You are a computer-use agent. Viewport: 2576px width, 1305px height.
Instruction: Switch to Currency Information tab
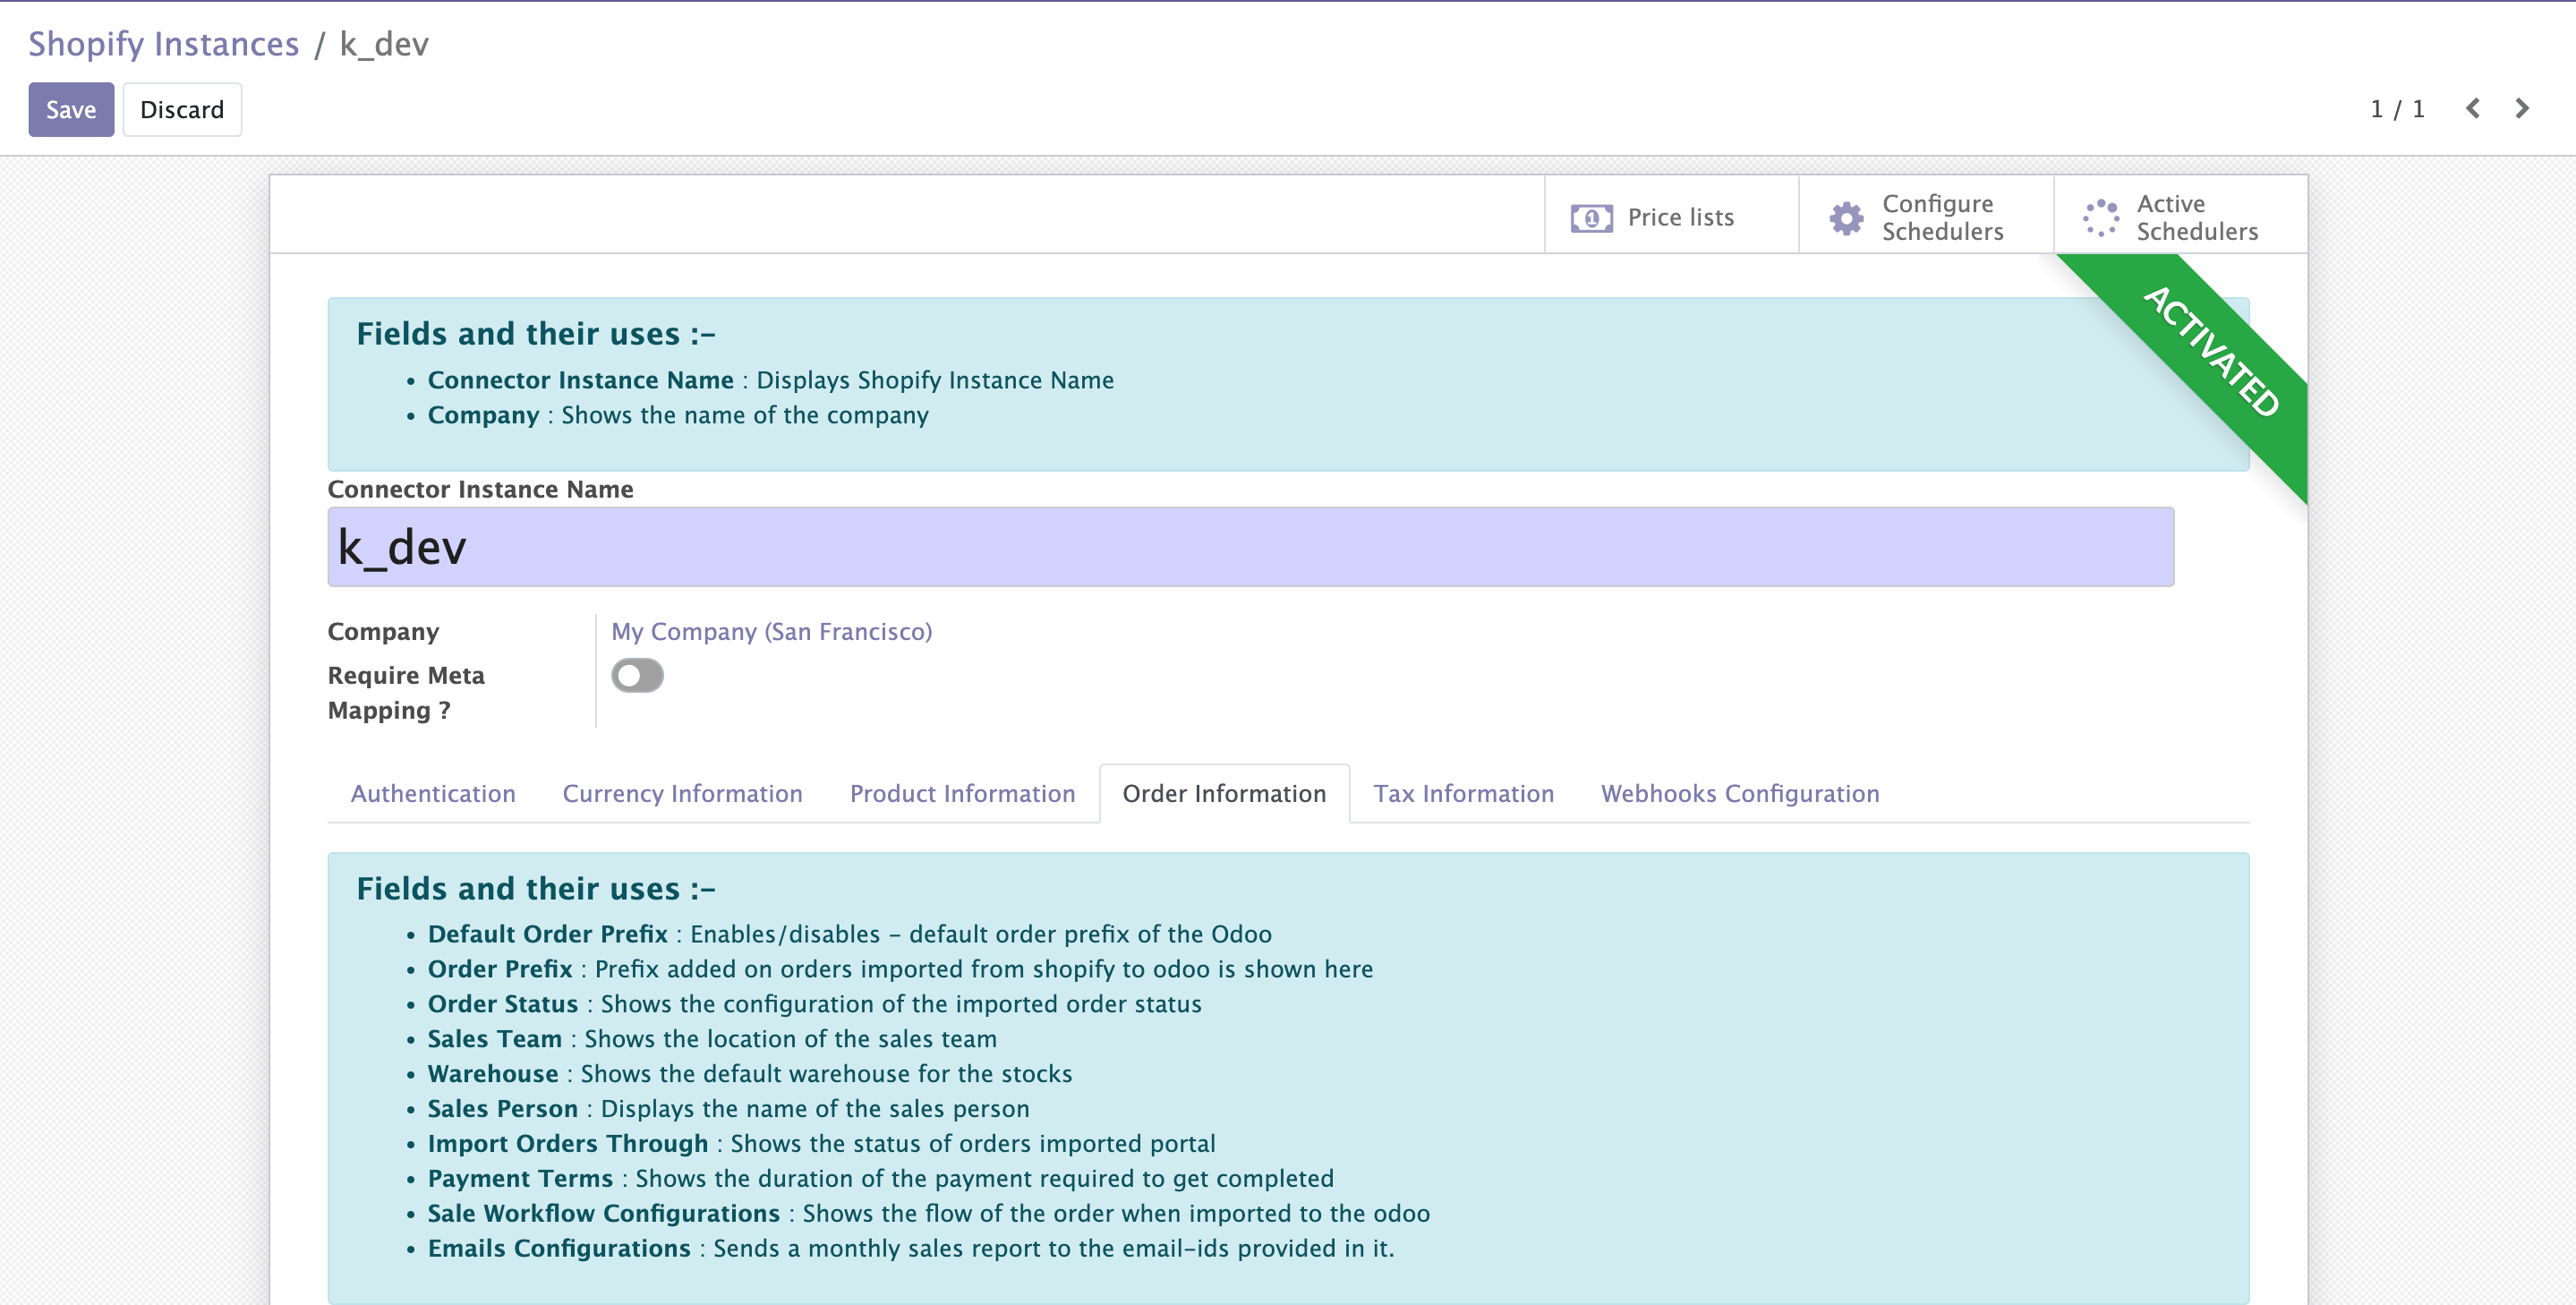point(682,794)
